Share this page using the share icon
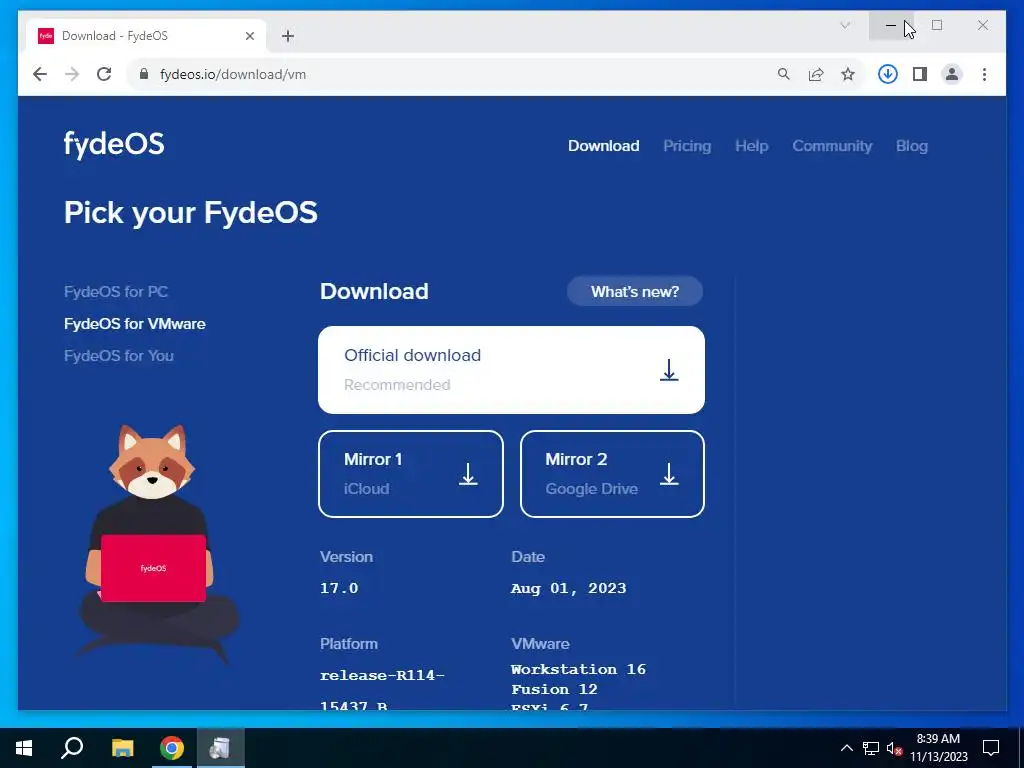 tap(816, 74)
